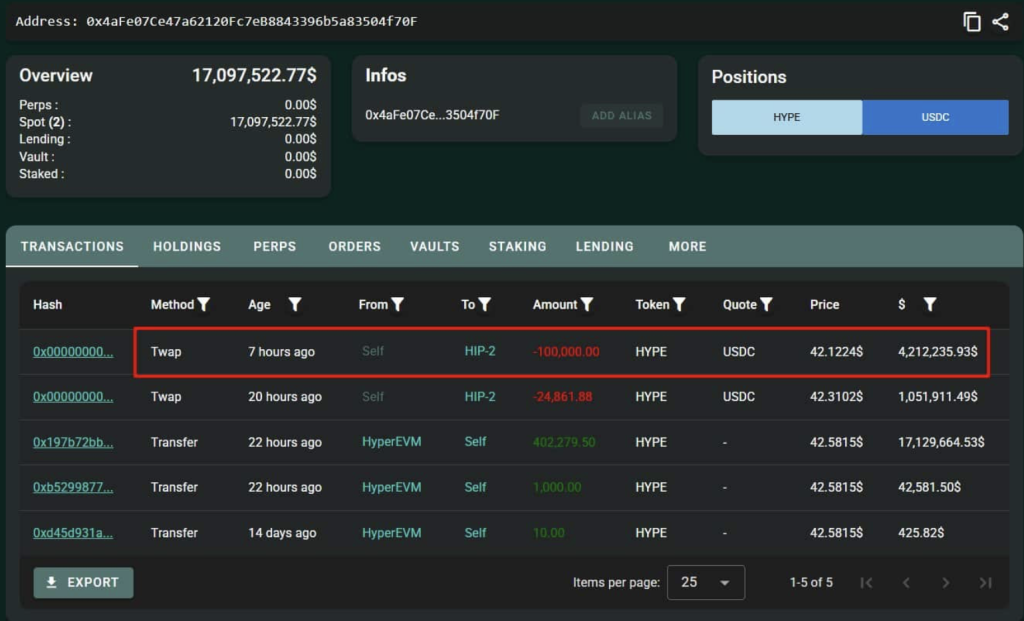Select the HYPE position segment
The image size is (1024, 621).
click(x=787, y=118)
